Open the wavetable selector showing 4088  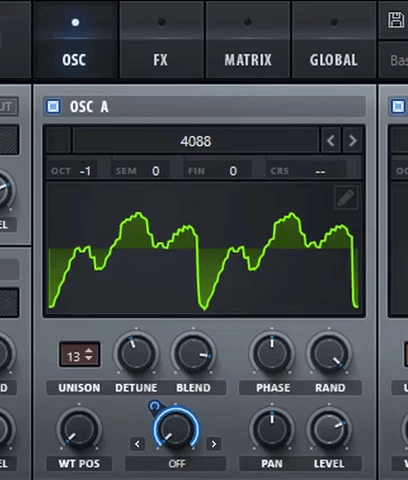tap(196, 141)
